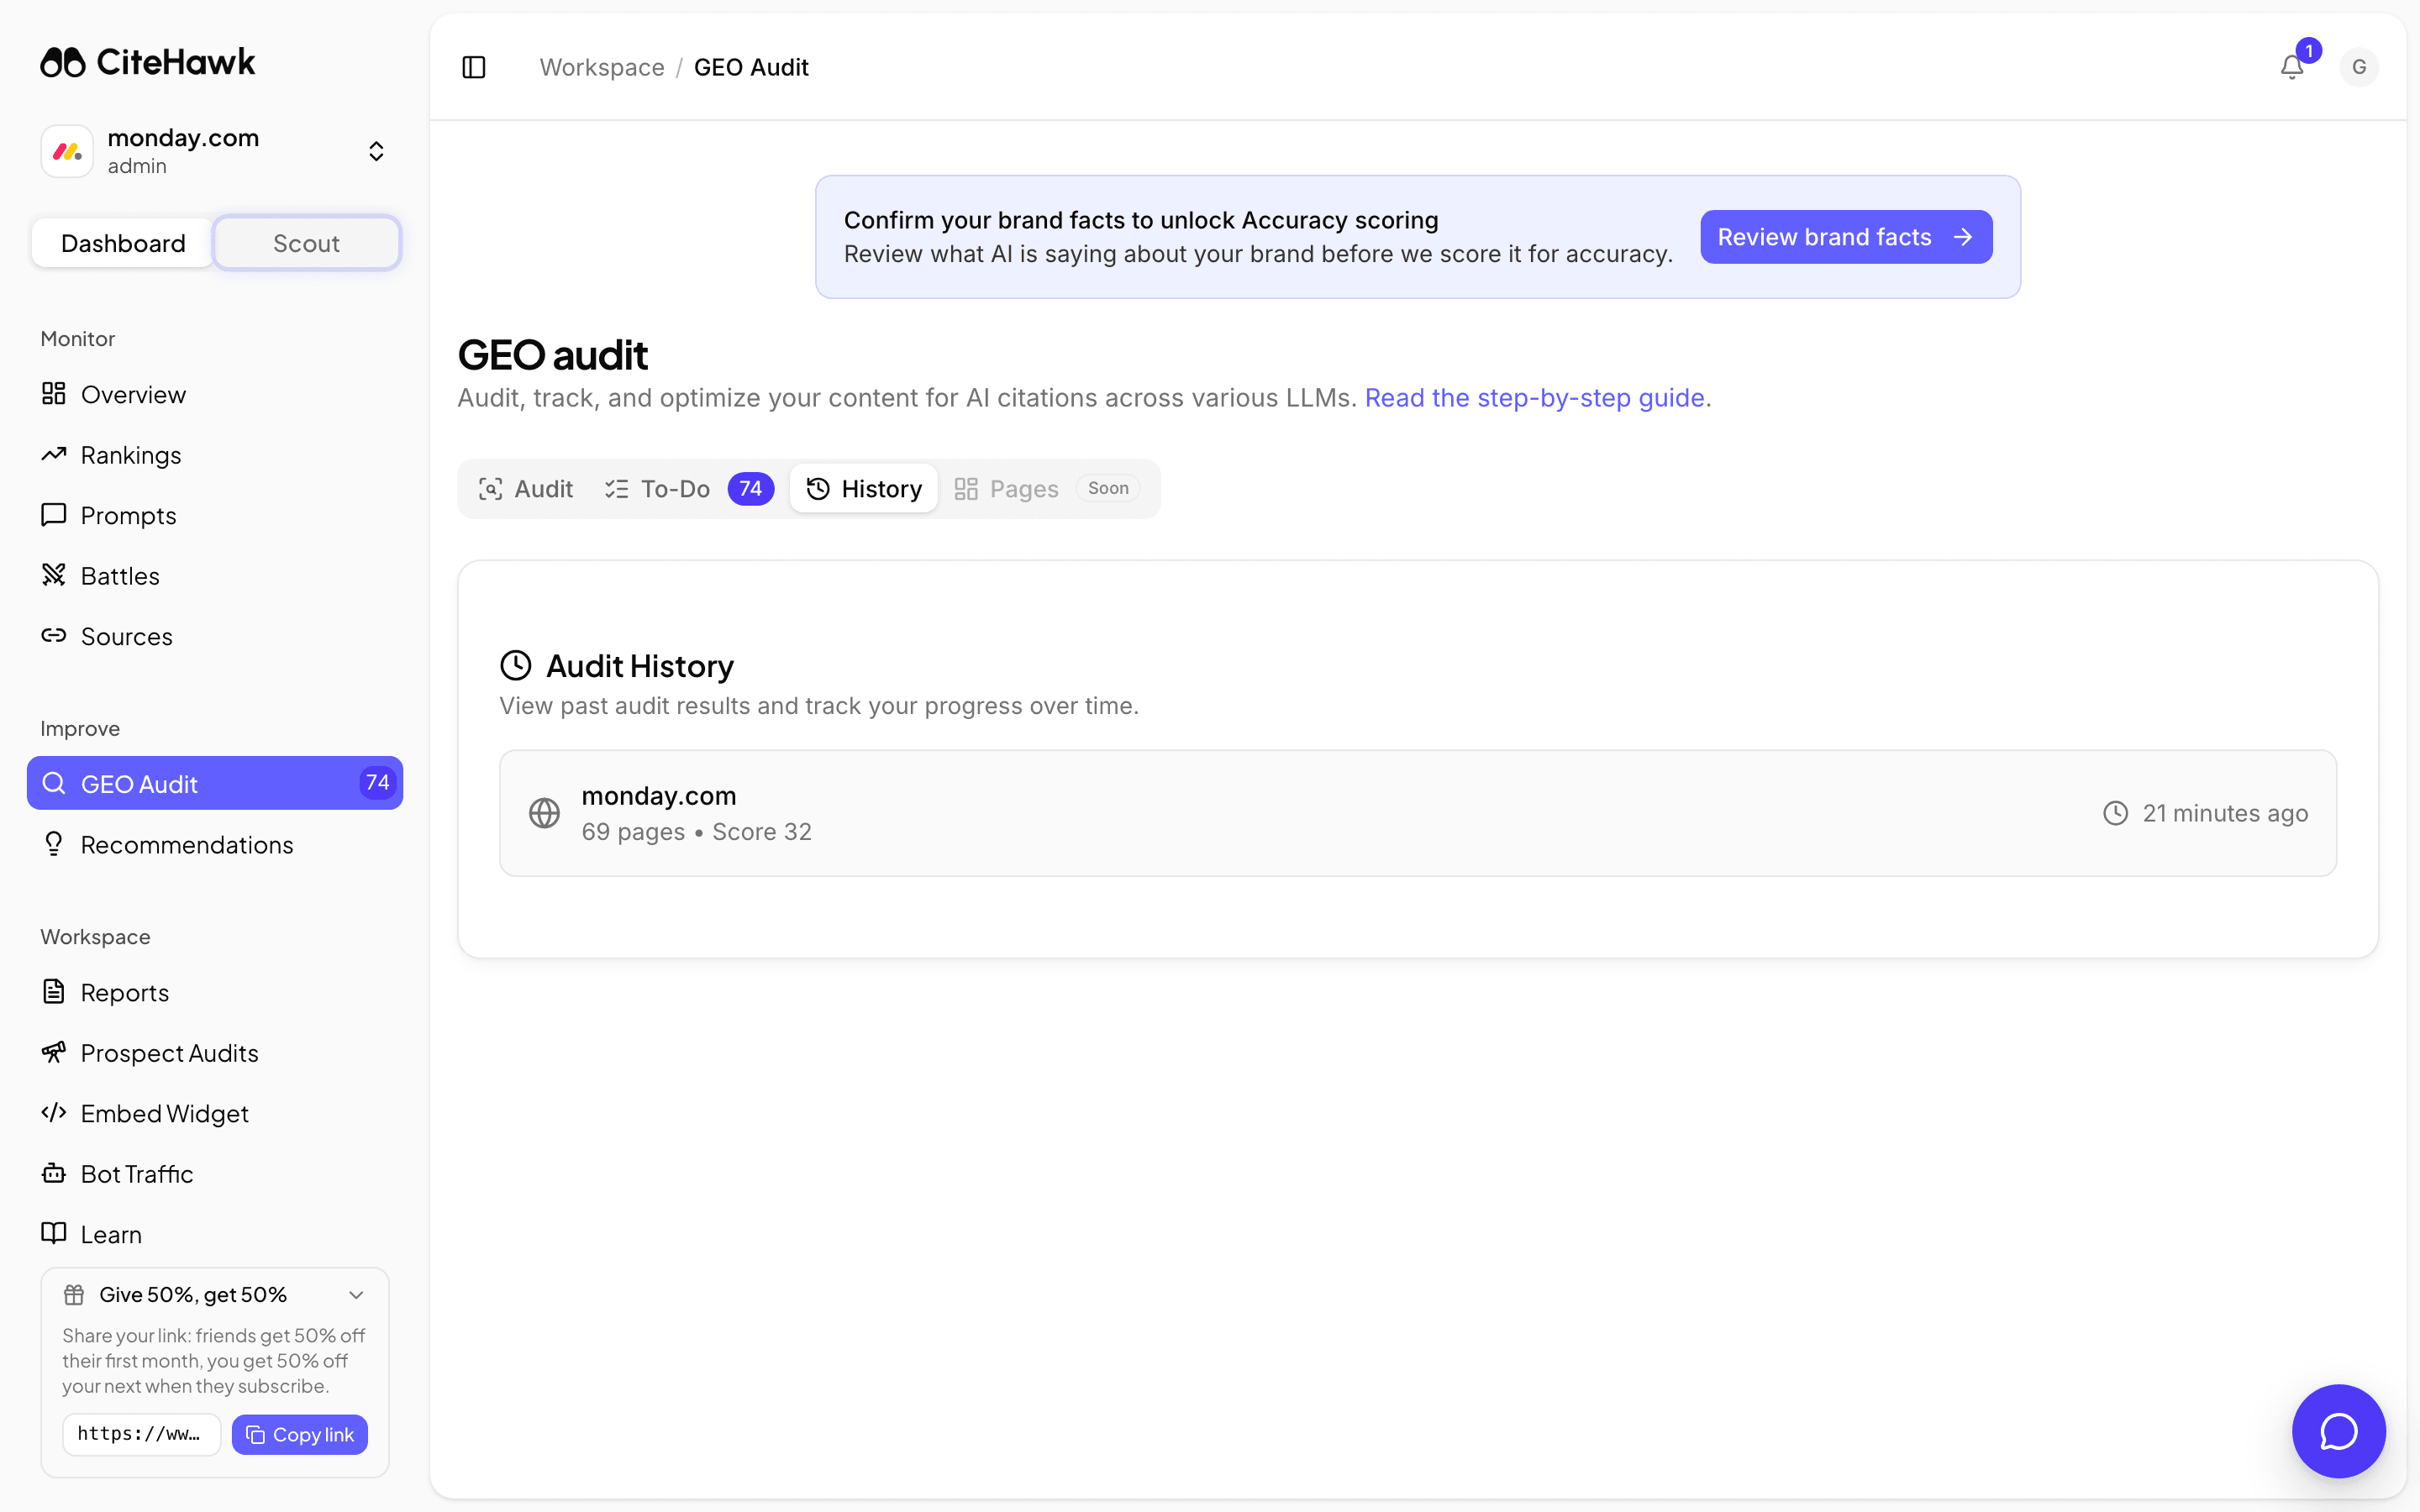Click the Rankings trend icon
2420x1512 pixels.
click(54, 455)
